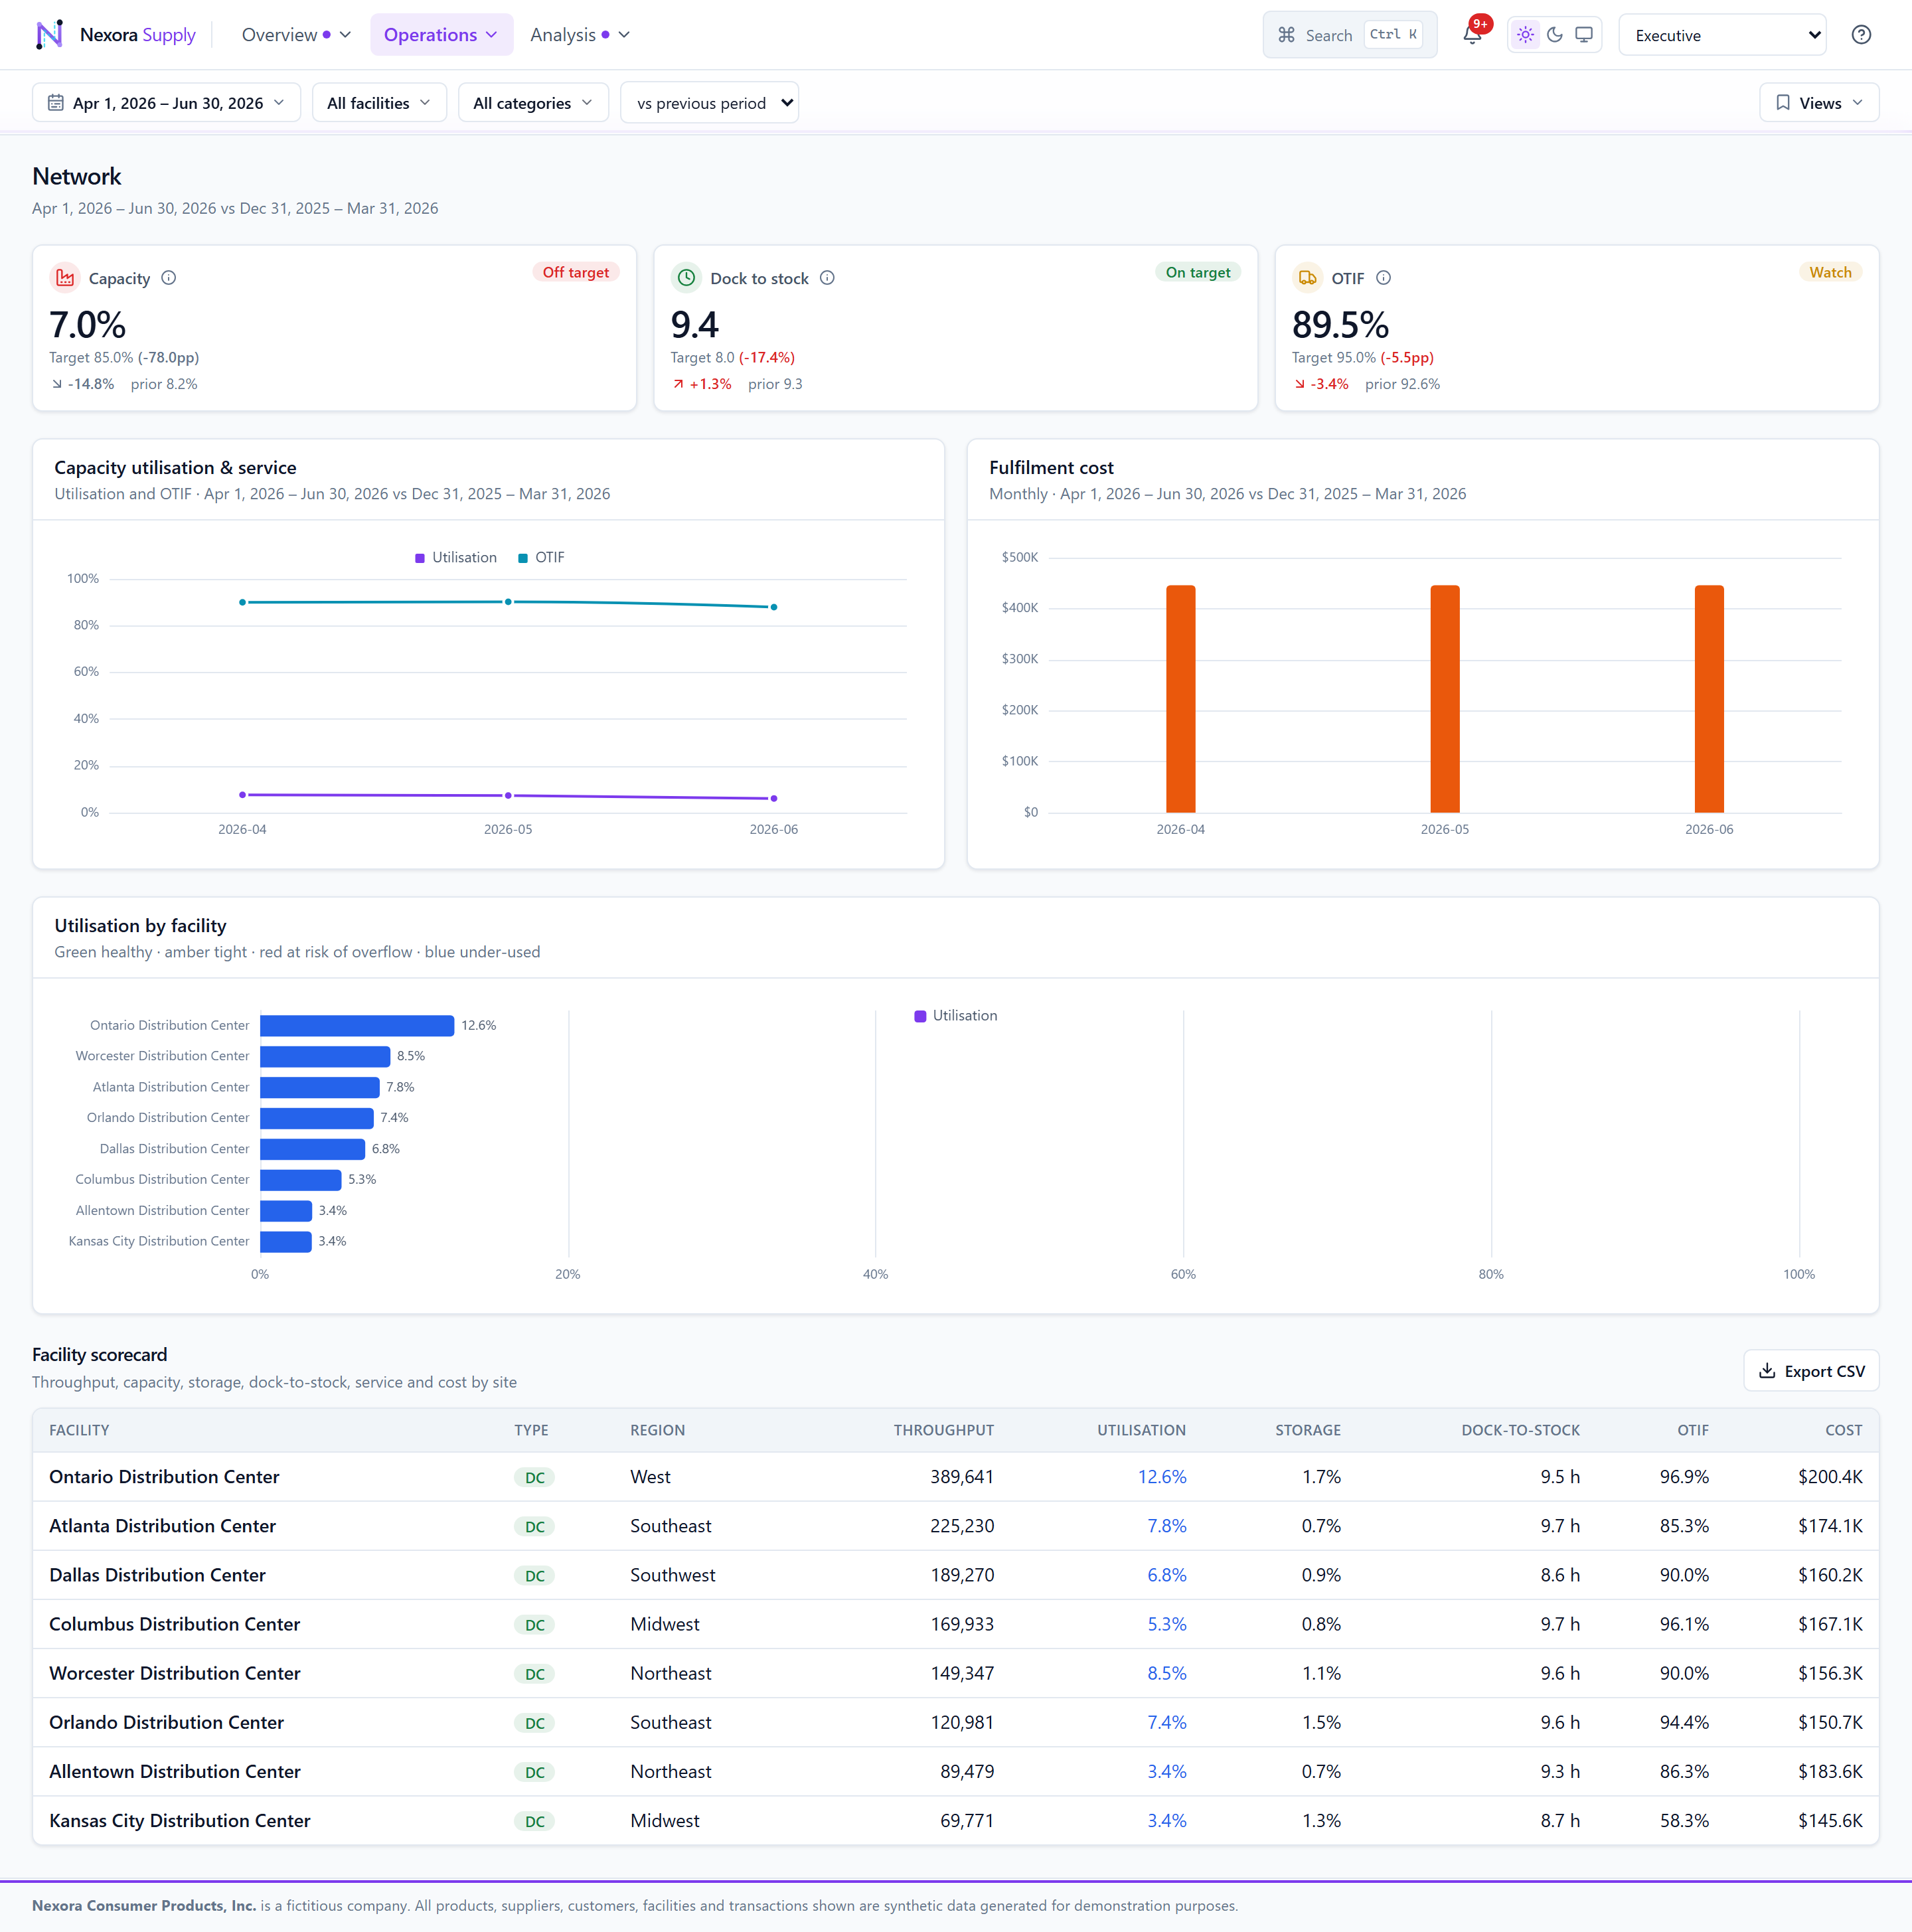Viewport: 1912px width, 1932px height.
Task: Open the notifications bell
Action: click(x=1472, y=35)
